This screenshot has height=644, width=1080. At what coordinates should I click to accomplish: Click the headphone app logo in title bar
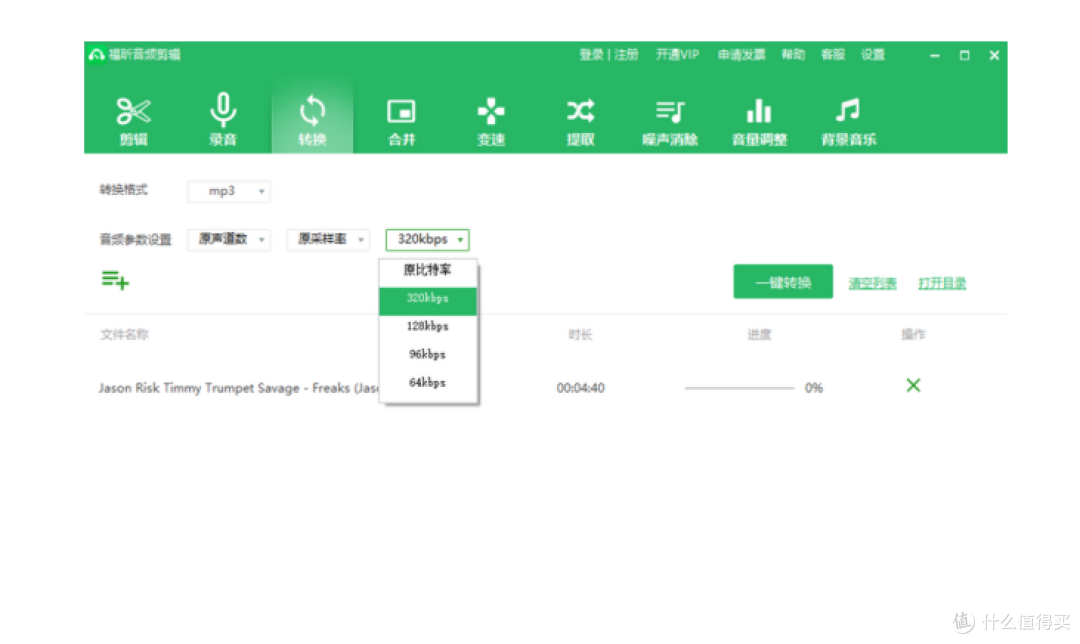pos(96,54)
